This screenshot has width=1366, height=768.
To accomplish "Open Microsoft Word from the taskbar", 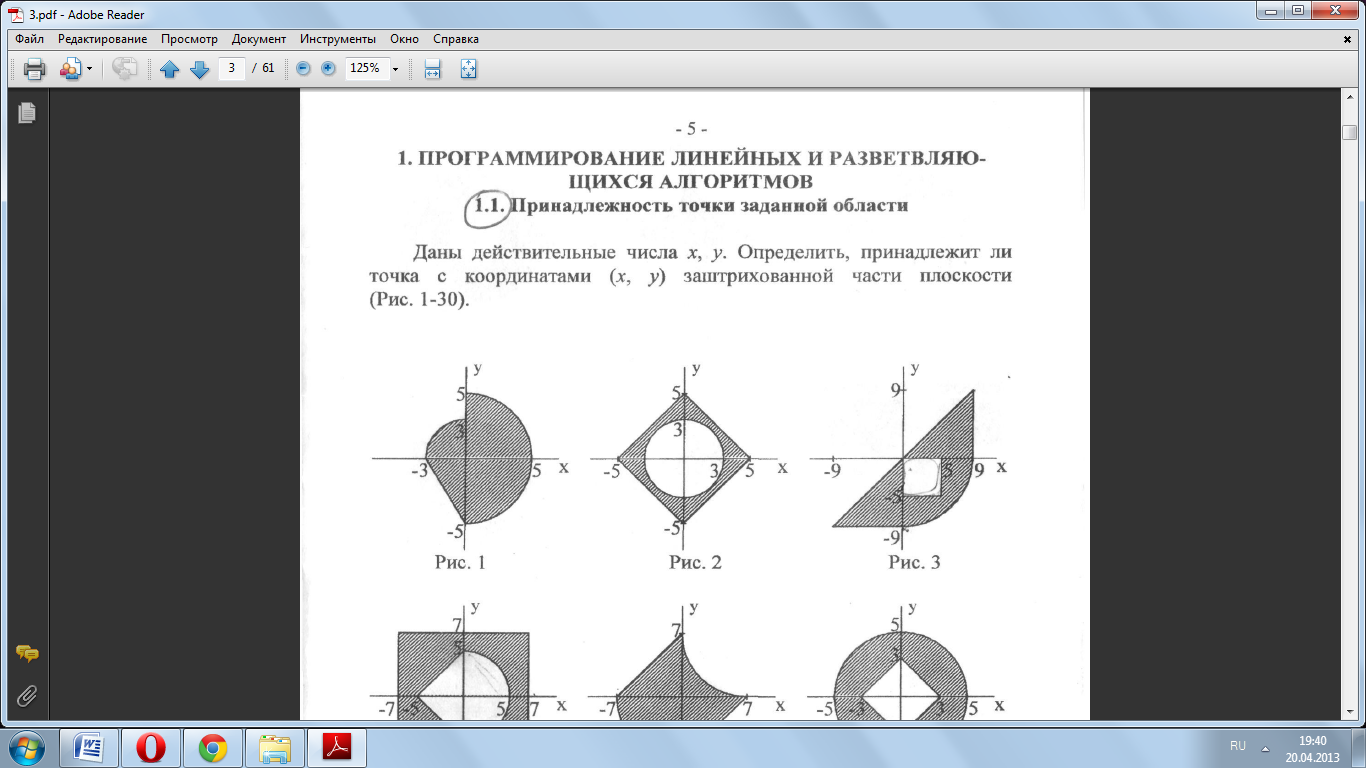I will click(x=89, y=747).
